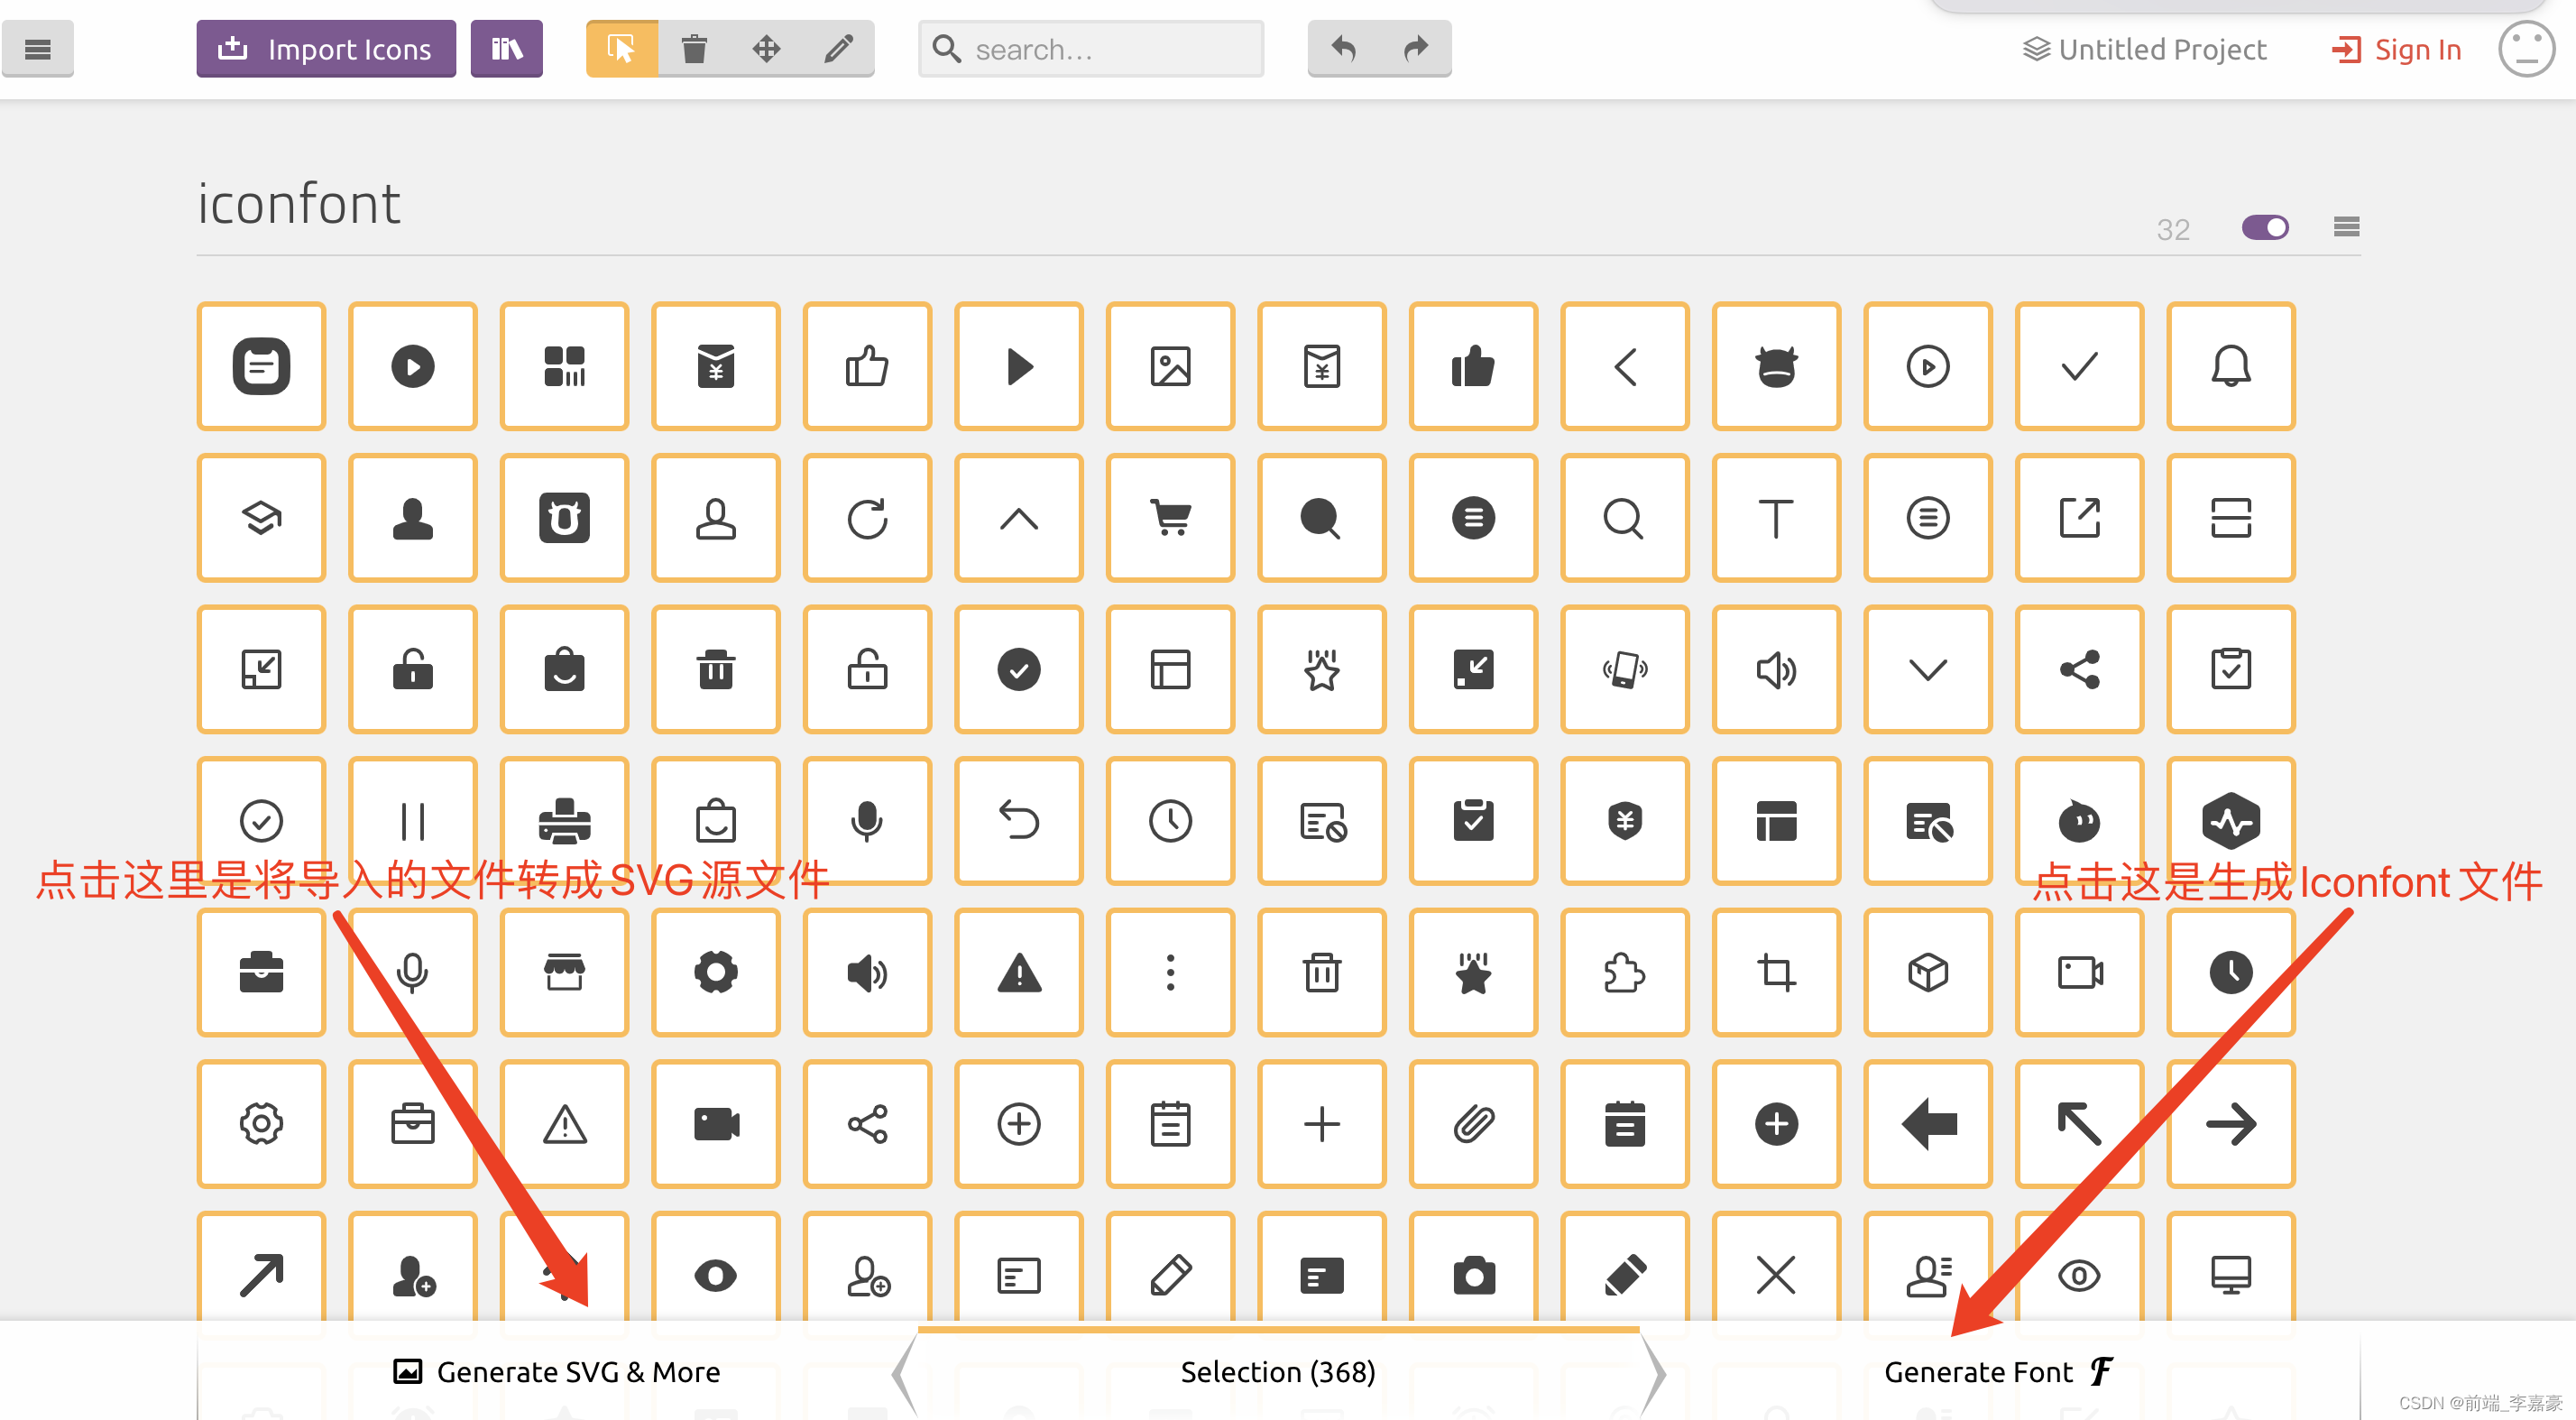Click the Import Icons button

[326, 48]
